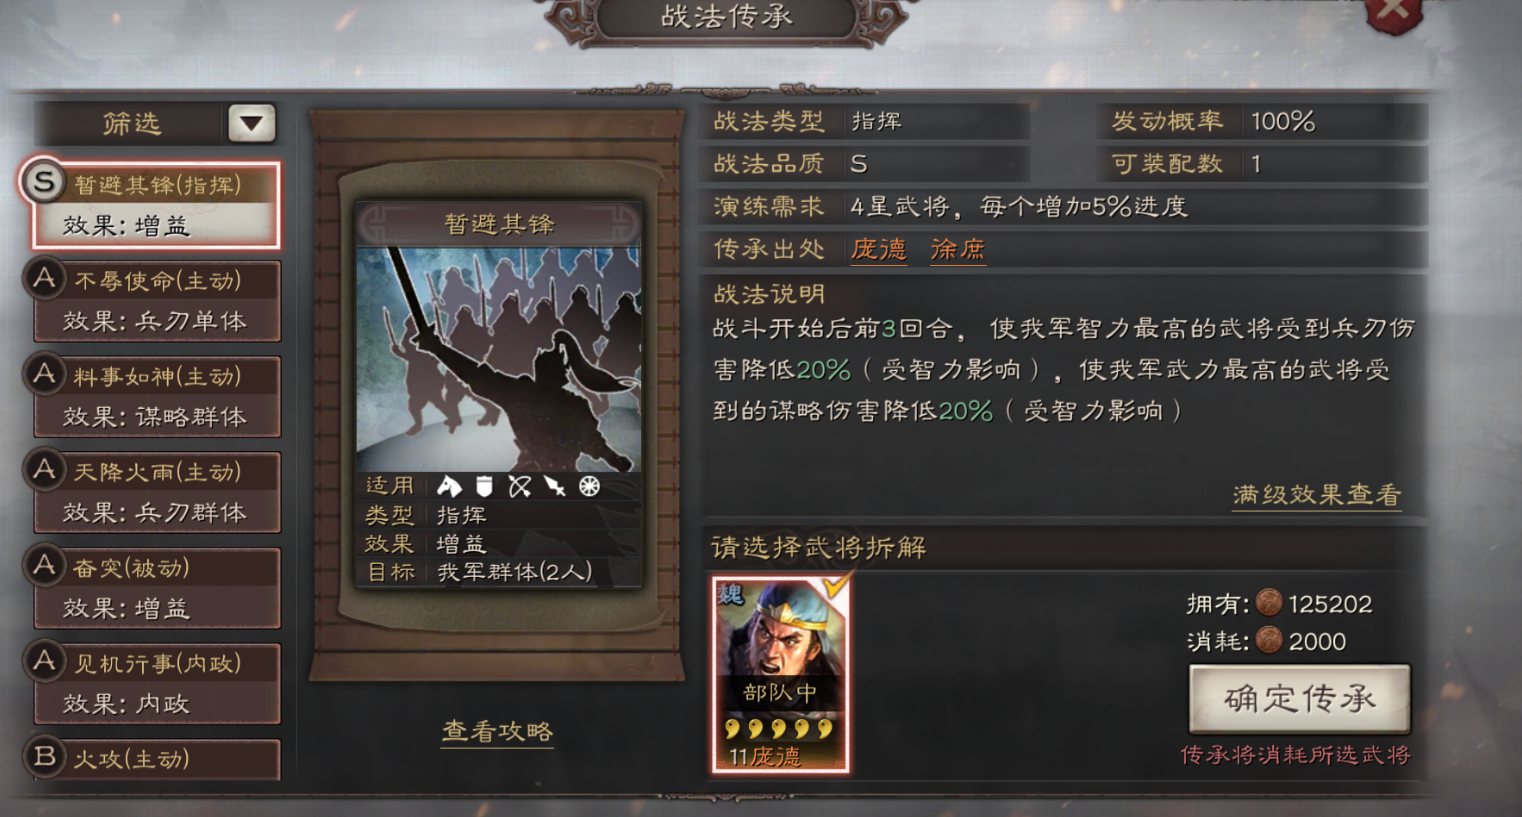
Task: Select the 火攻(主动) B-grade tactic
Action: coord(157,759)
